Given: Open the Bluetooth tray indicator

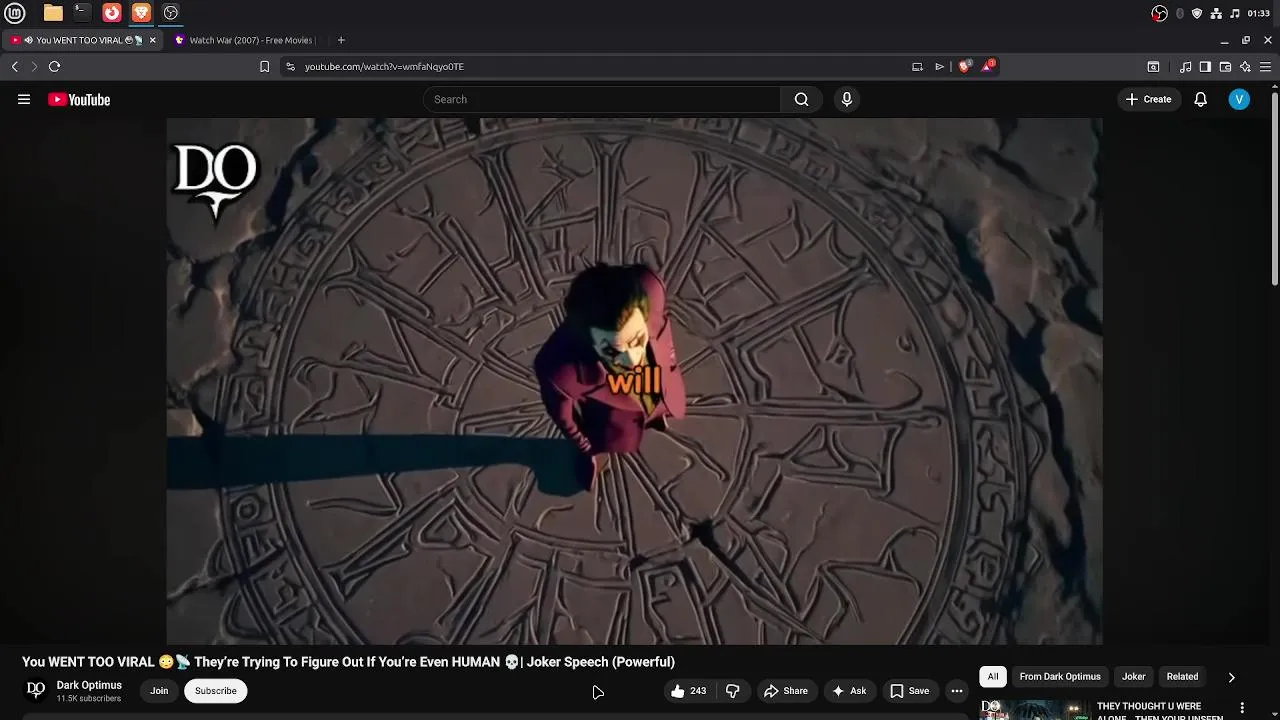Looking at the screenshot, I should [x=1180, y=13].
